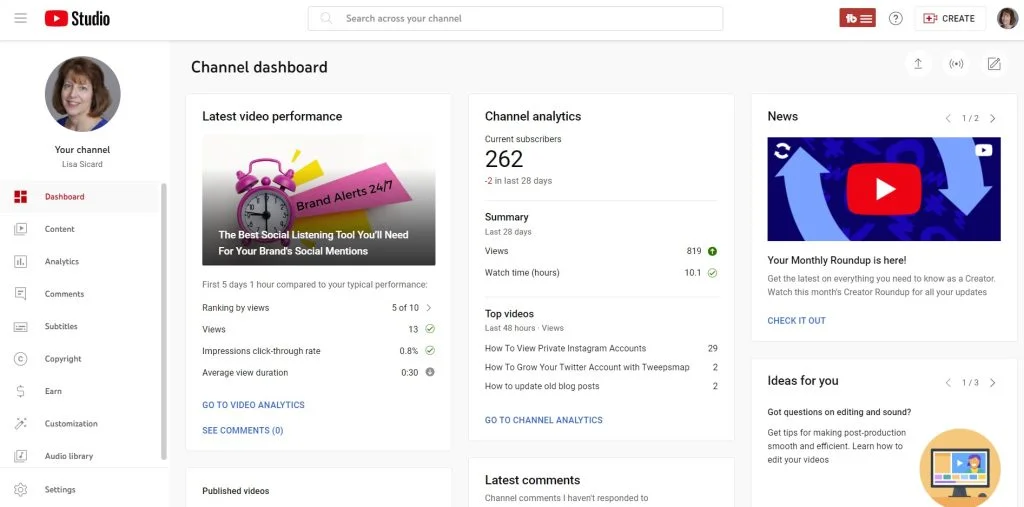
Task: Open the Settings gear icon
Action: tap(21, 489)
